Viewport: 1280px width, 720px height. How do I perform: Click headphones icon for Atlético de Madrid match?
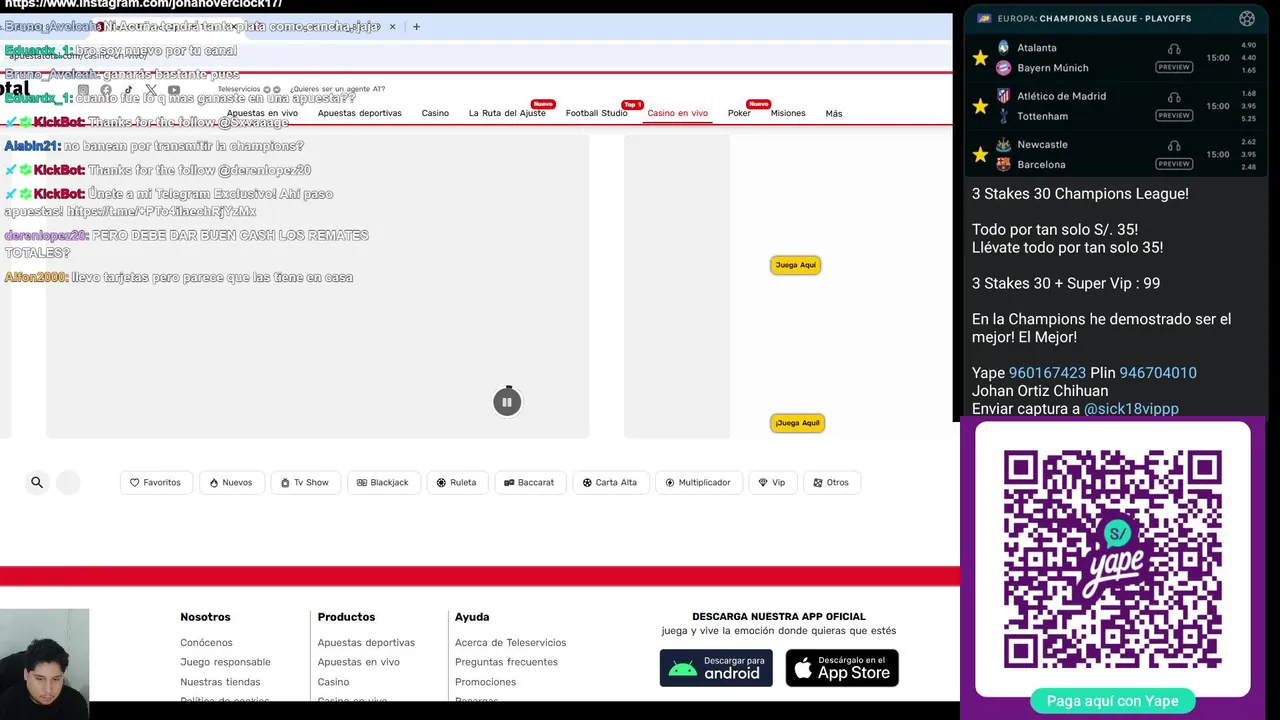1174,97
